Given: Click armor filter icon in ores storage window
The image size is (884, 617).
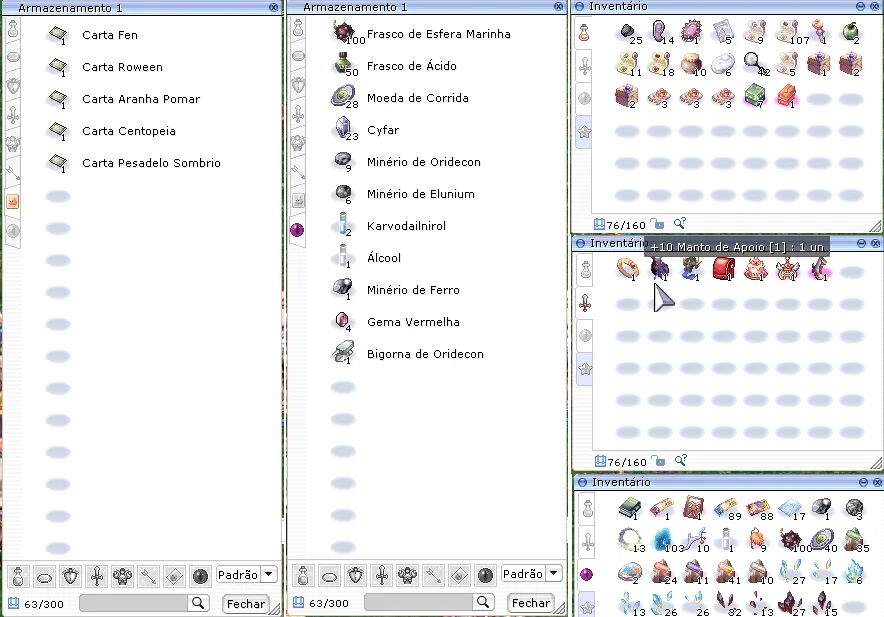Looking at the screenshot, I should tap(355, 575).
